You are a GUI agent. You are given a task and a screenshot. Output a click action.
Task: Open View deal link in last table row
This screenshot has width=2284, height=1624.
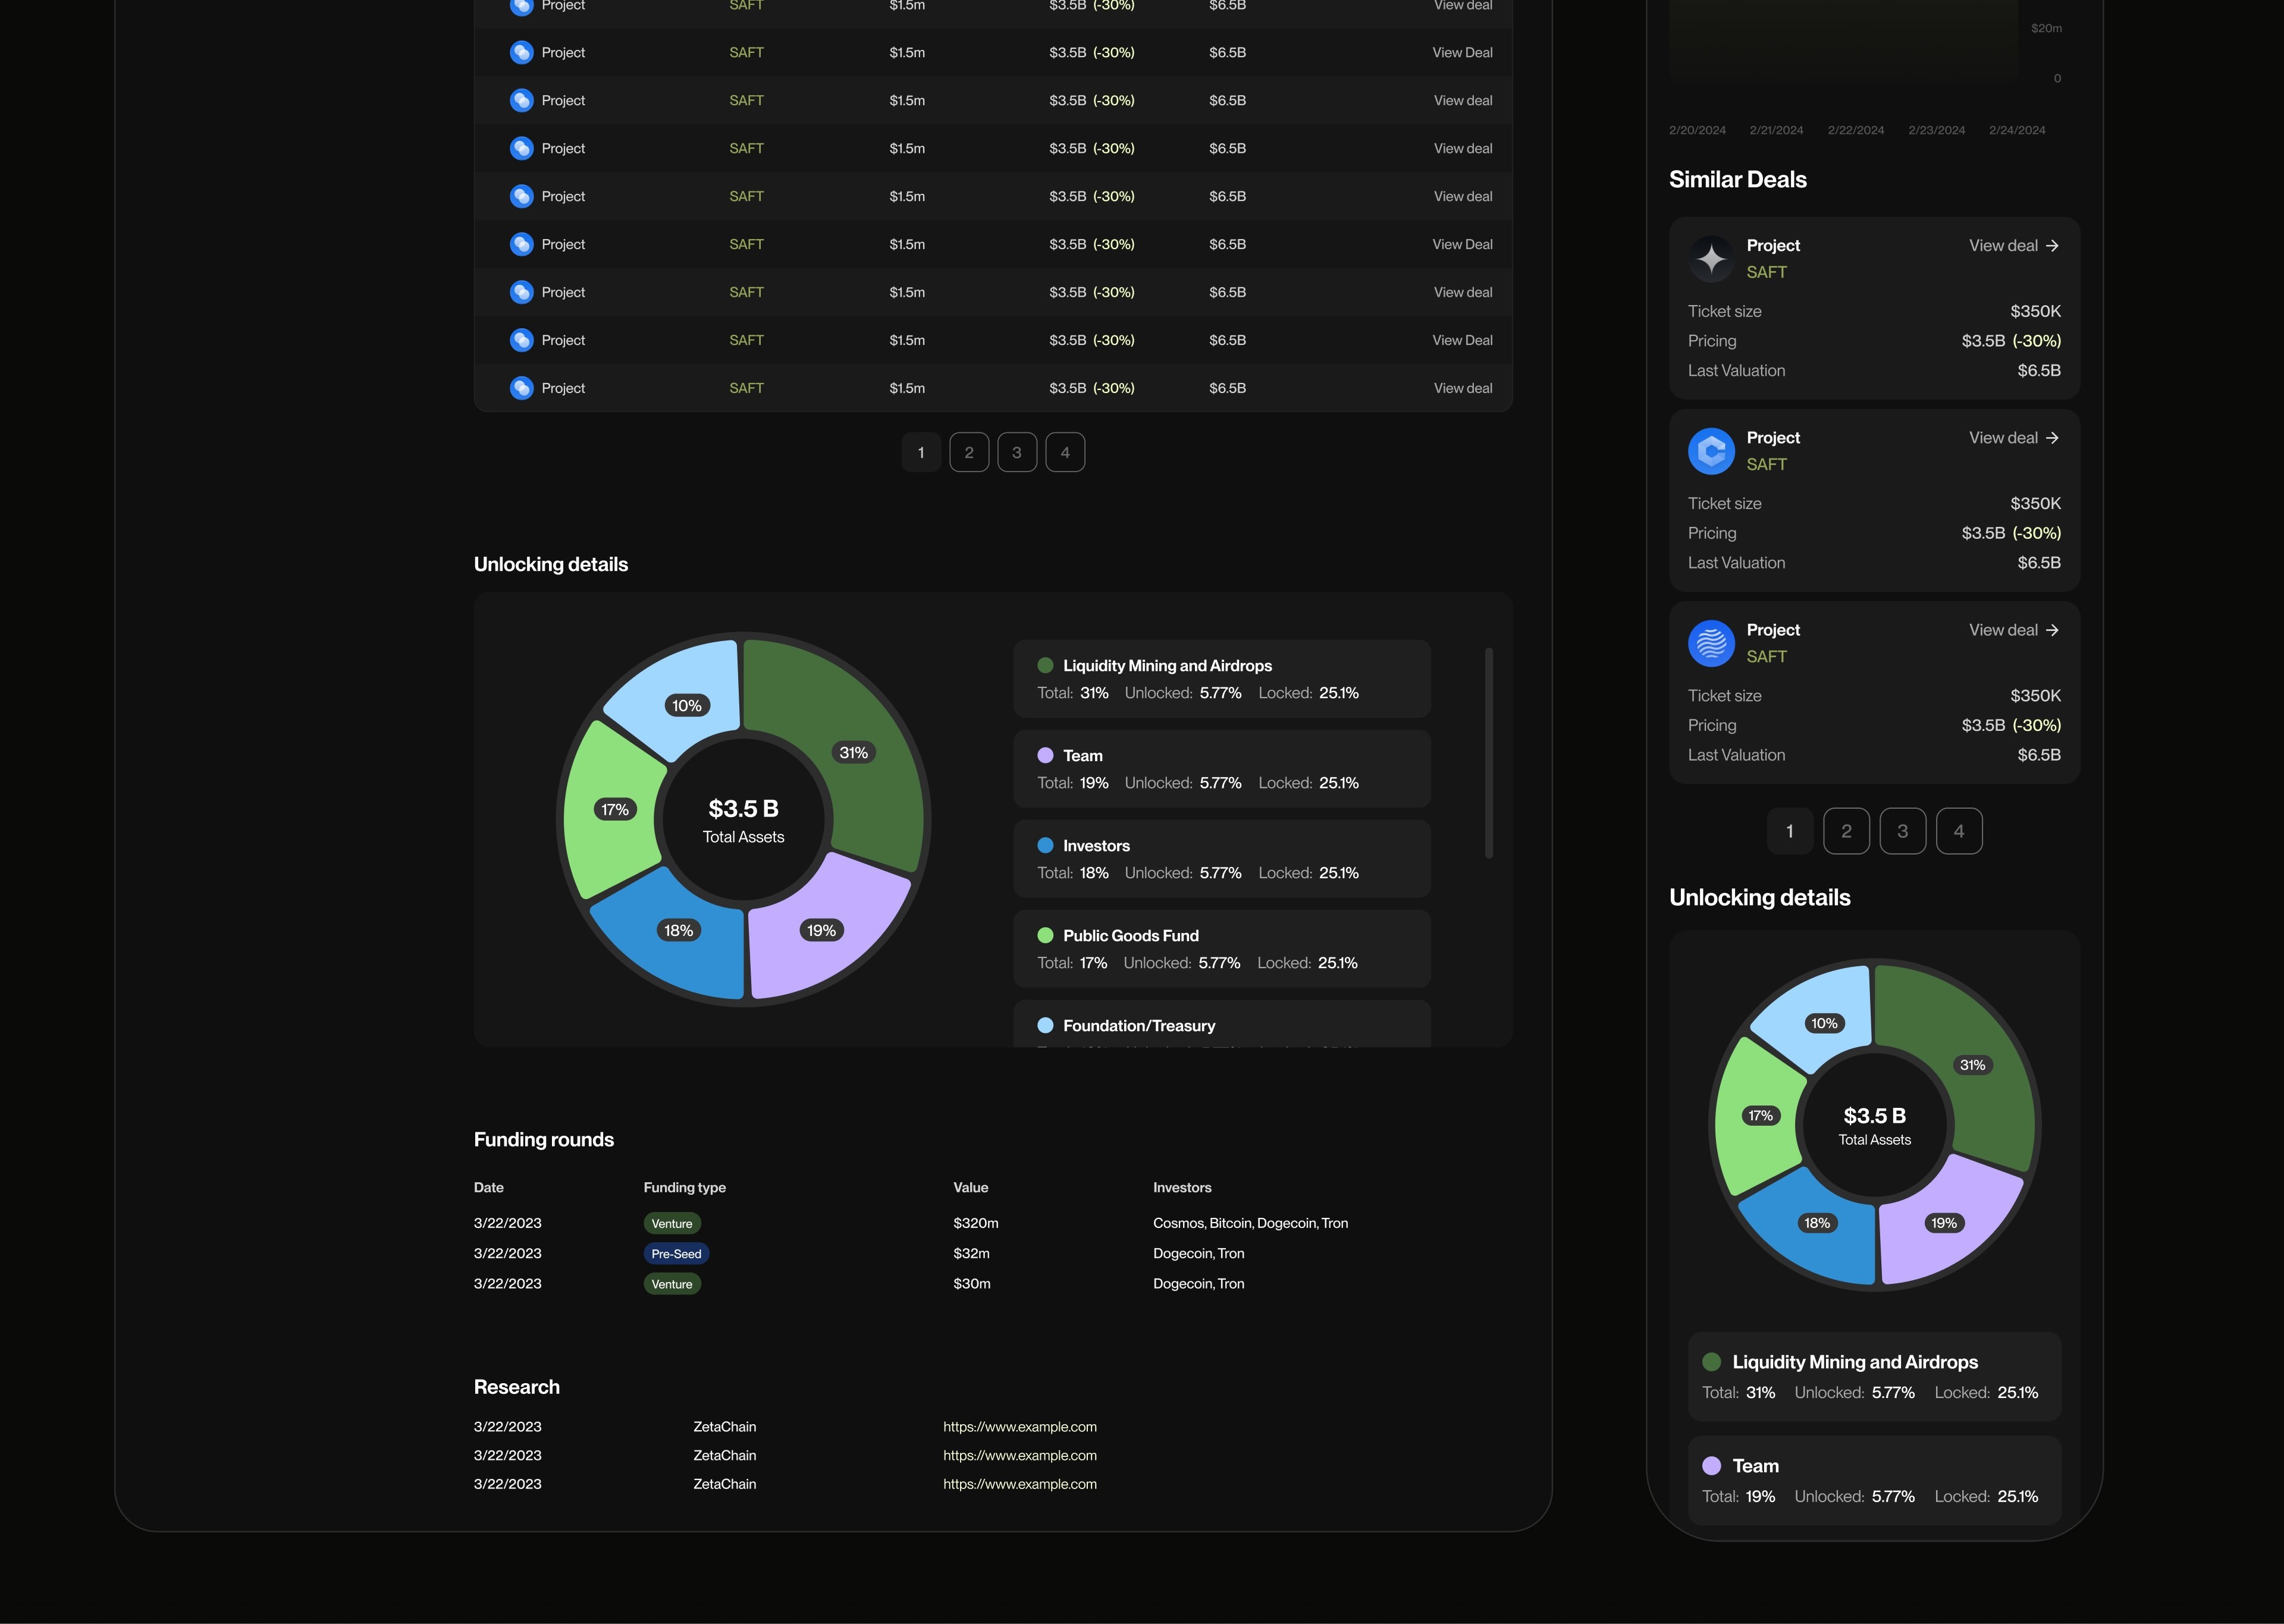tap(1462, 388)
